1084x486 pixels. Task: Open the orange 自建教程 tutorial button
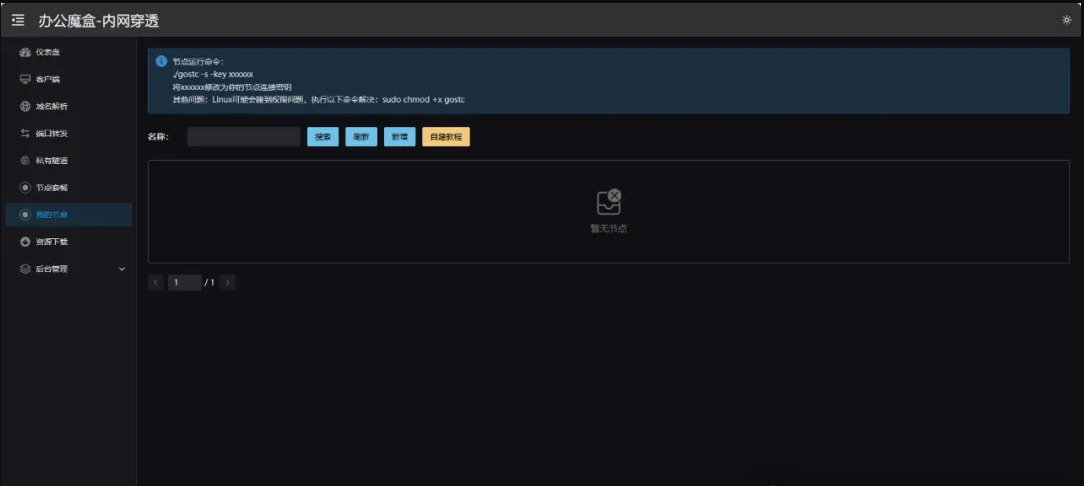[446, 137]
